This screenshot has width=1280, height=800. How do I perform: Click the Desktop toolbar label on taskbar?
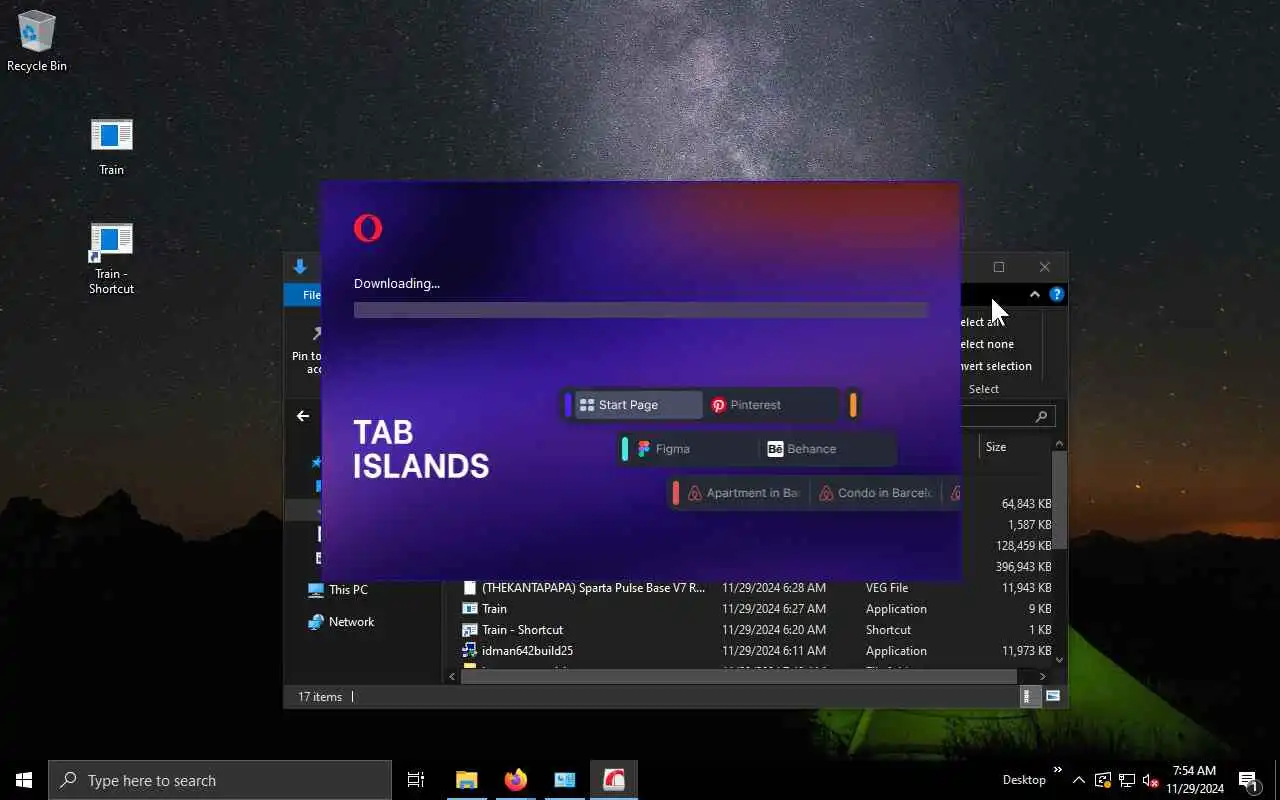1024,780
